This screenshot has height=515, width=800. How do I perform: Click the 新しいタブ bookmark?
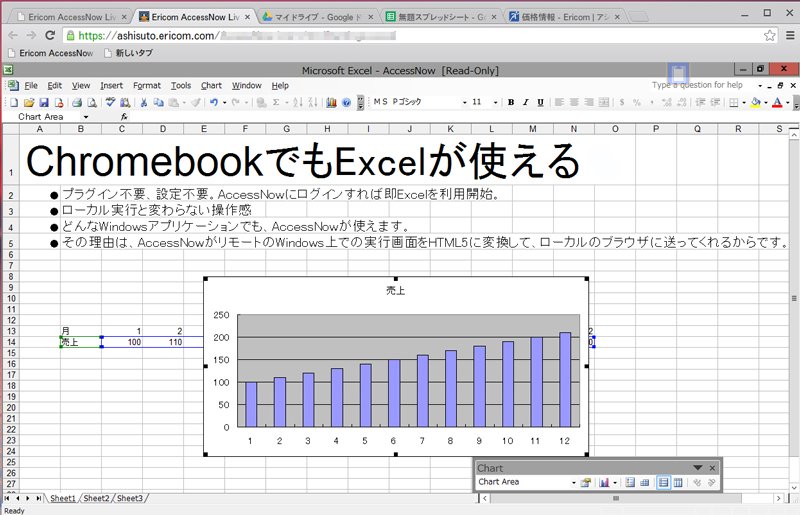pyautogui.click(x=128, y=53)
